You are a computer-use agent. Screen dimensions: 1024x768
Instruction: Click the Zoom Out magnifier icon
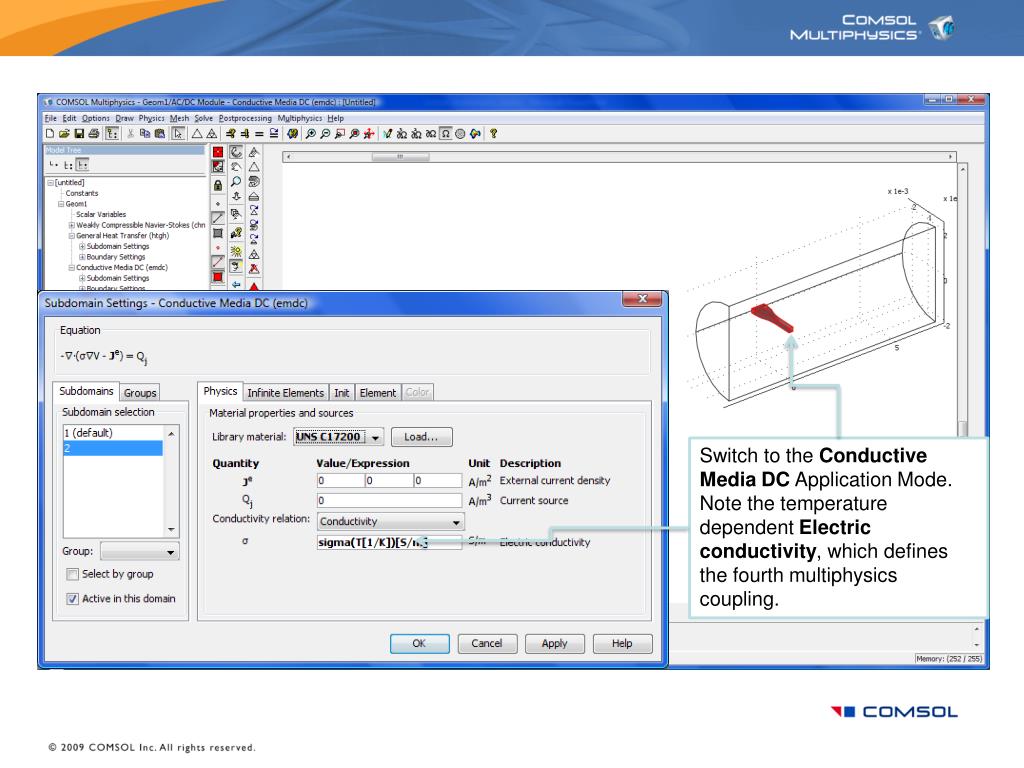pyautogui.click(x=325, y=134)
